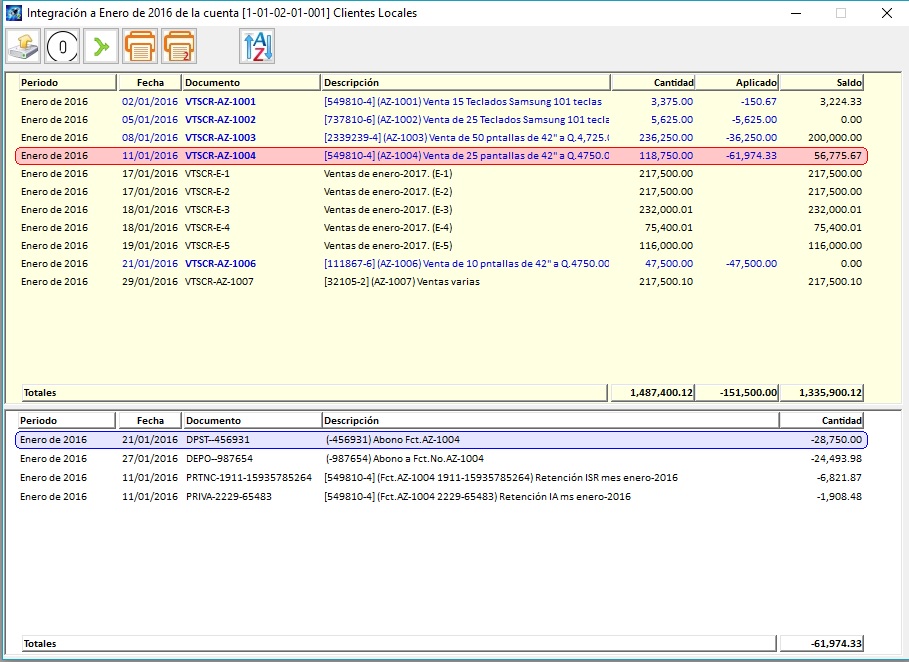
Task: Click lower table Descripción column header
Action: click(x=550, y=421)
